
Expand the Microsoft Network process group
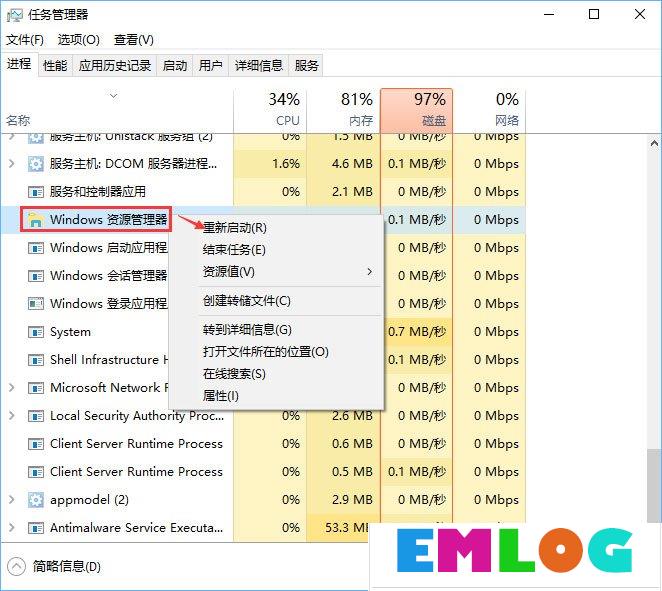pos(12,388)
